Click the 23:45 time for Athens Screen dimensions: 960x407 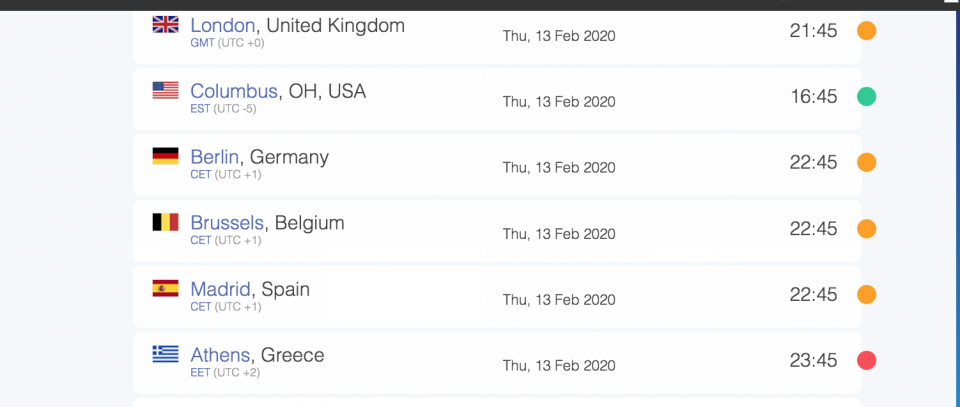coord(813,361)
